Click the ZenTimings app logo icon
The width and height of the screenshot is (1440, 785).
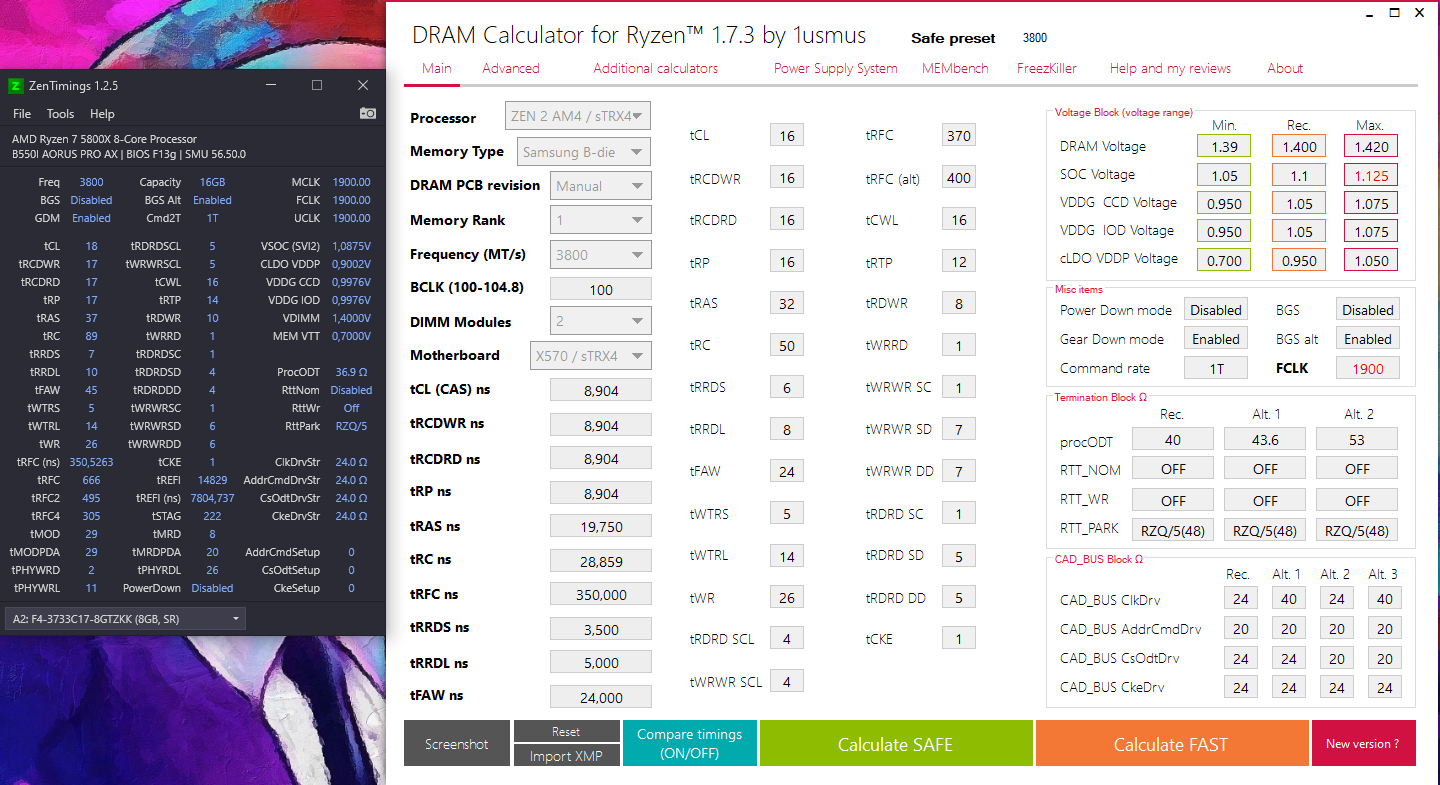(x=15, y=86)
